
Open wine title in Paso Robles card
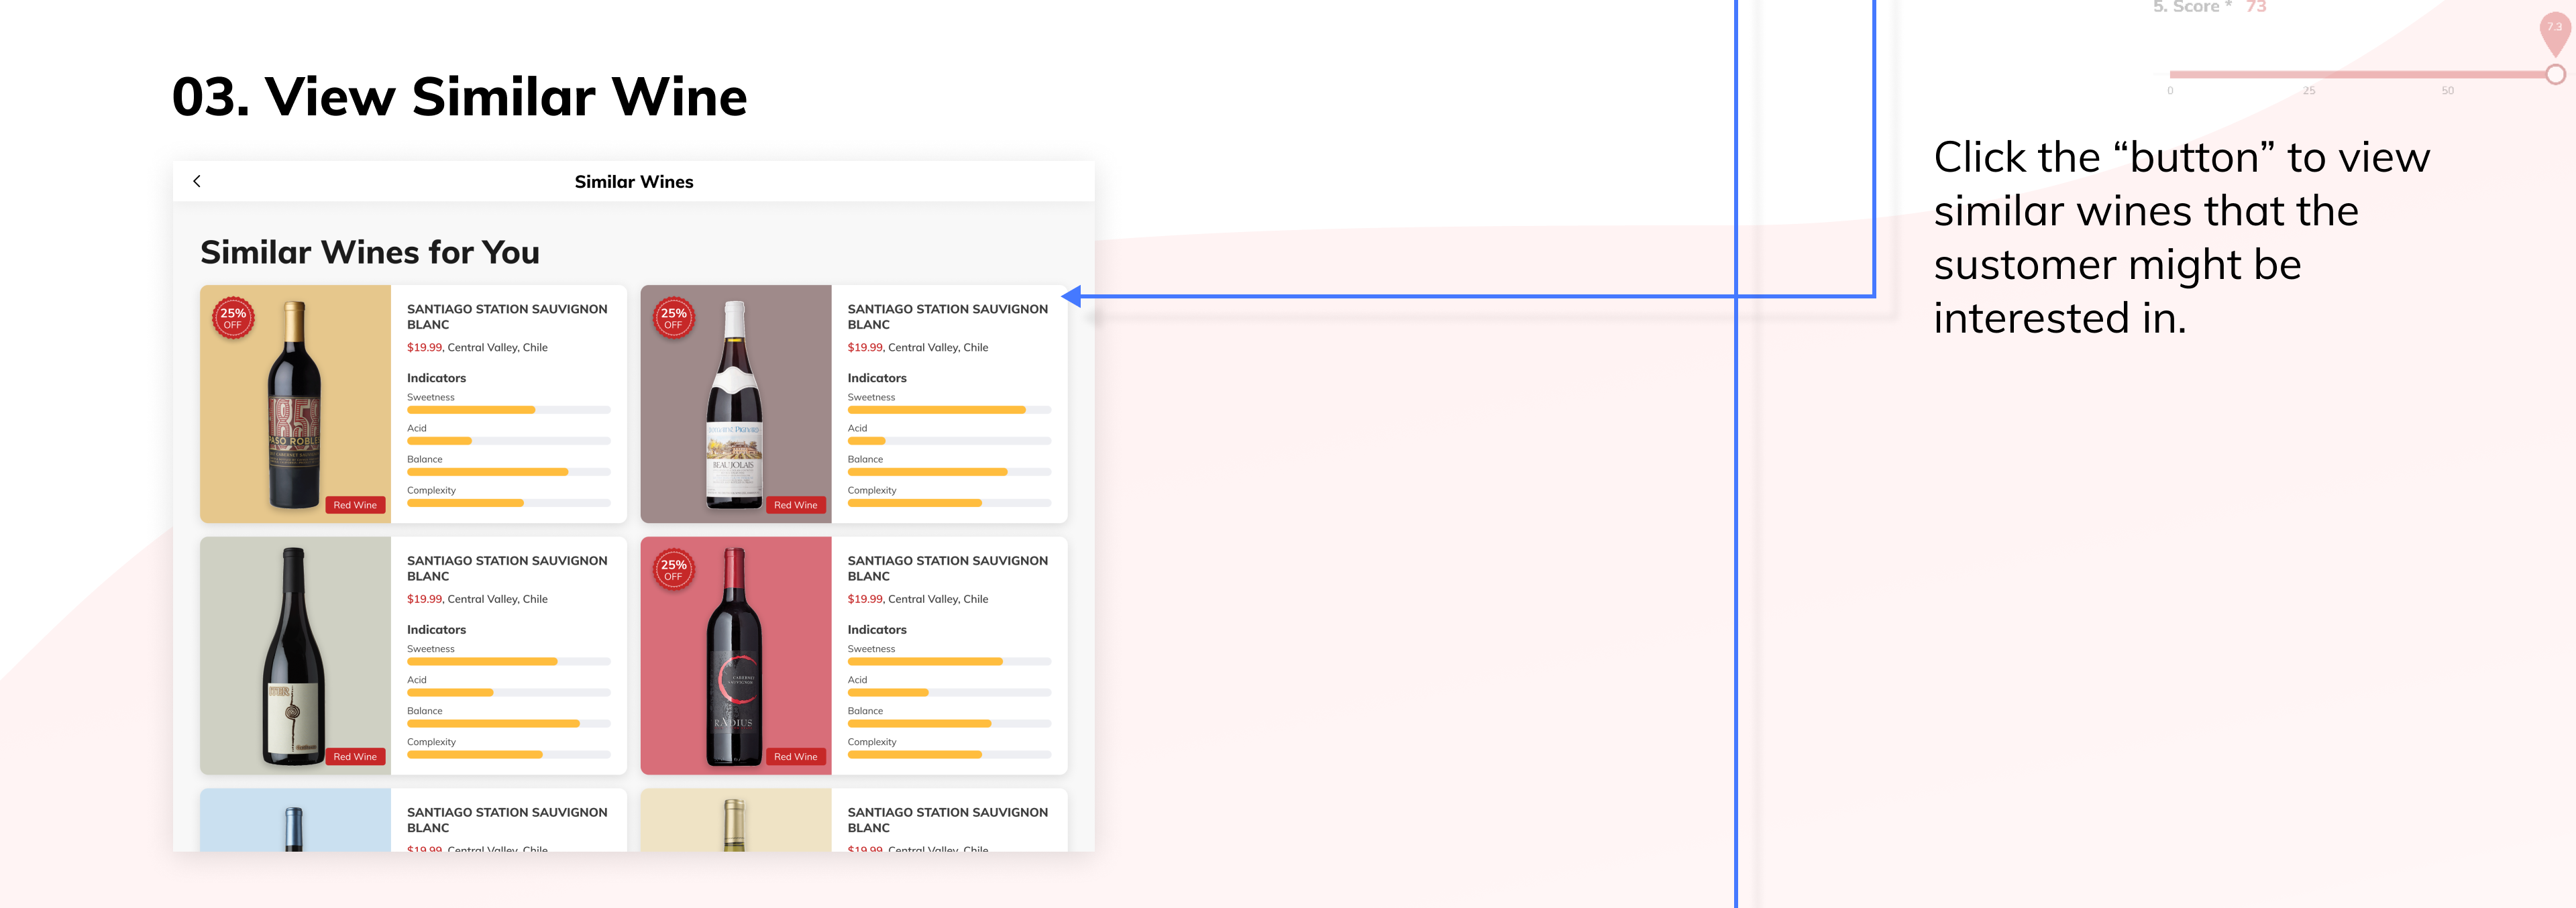507,317
